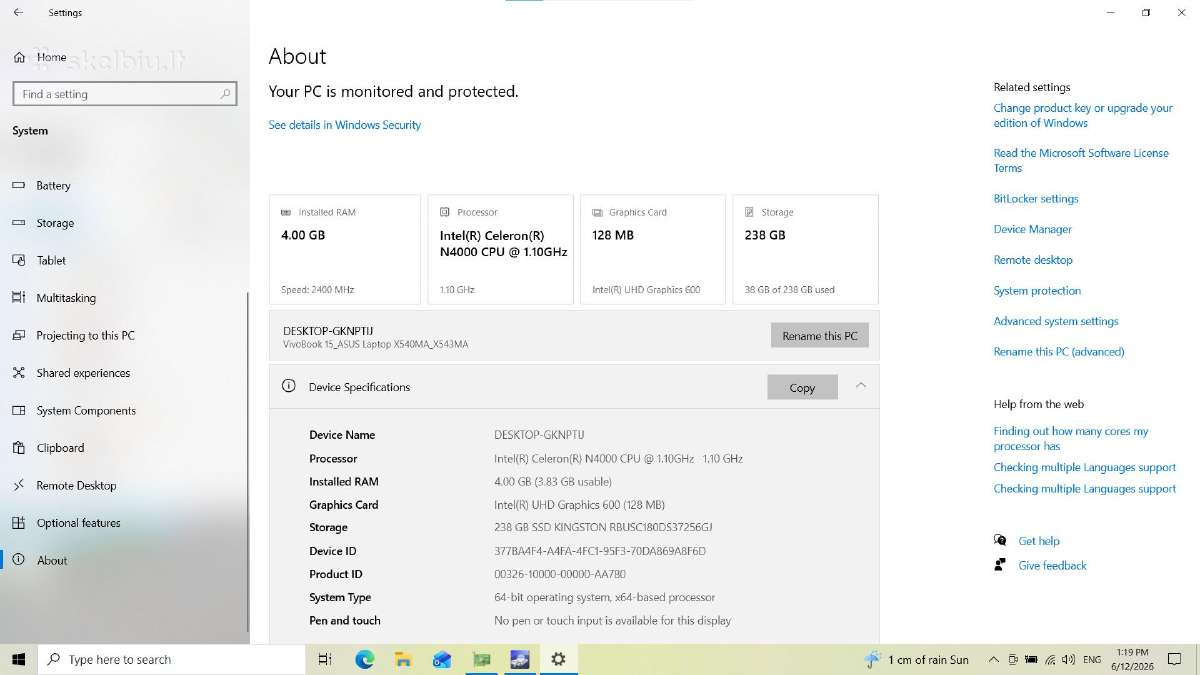The width and height of the screenshot is (1200, 675).
Task: Open the Outlook taskbar icon
Action: [442, 659]
